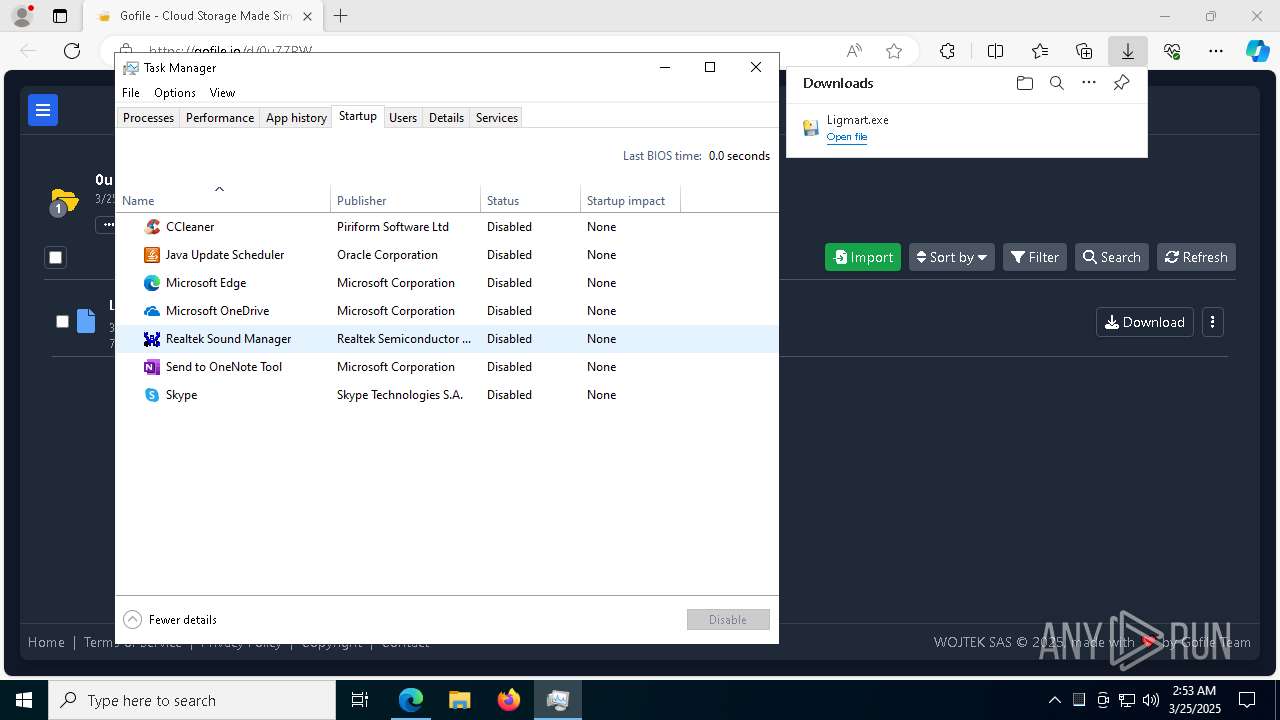The height and width of the screenshot is (720, 1280).
Task: Open Edge Collections icon
Action: point(1084,51)
